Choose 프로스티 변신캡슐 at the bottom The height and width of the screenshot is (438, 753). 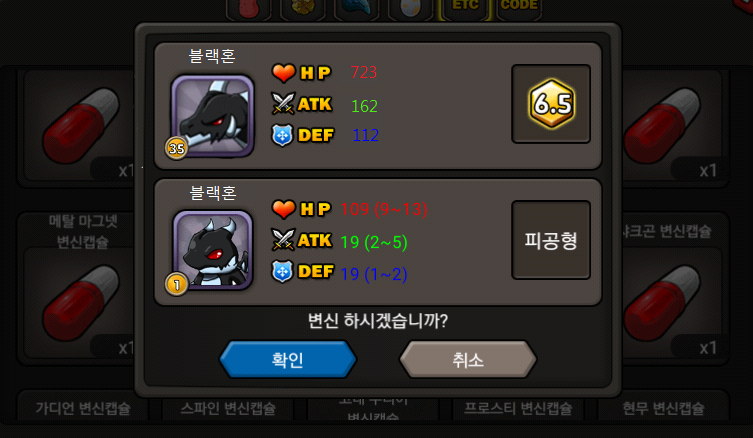click(518, 408)
